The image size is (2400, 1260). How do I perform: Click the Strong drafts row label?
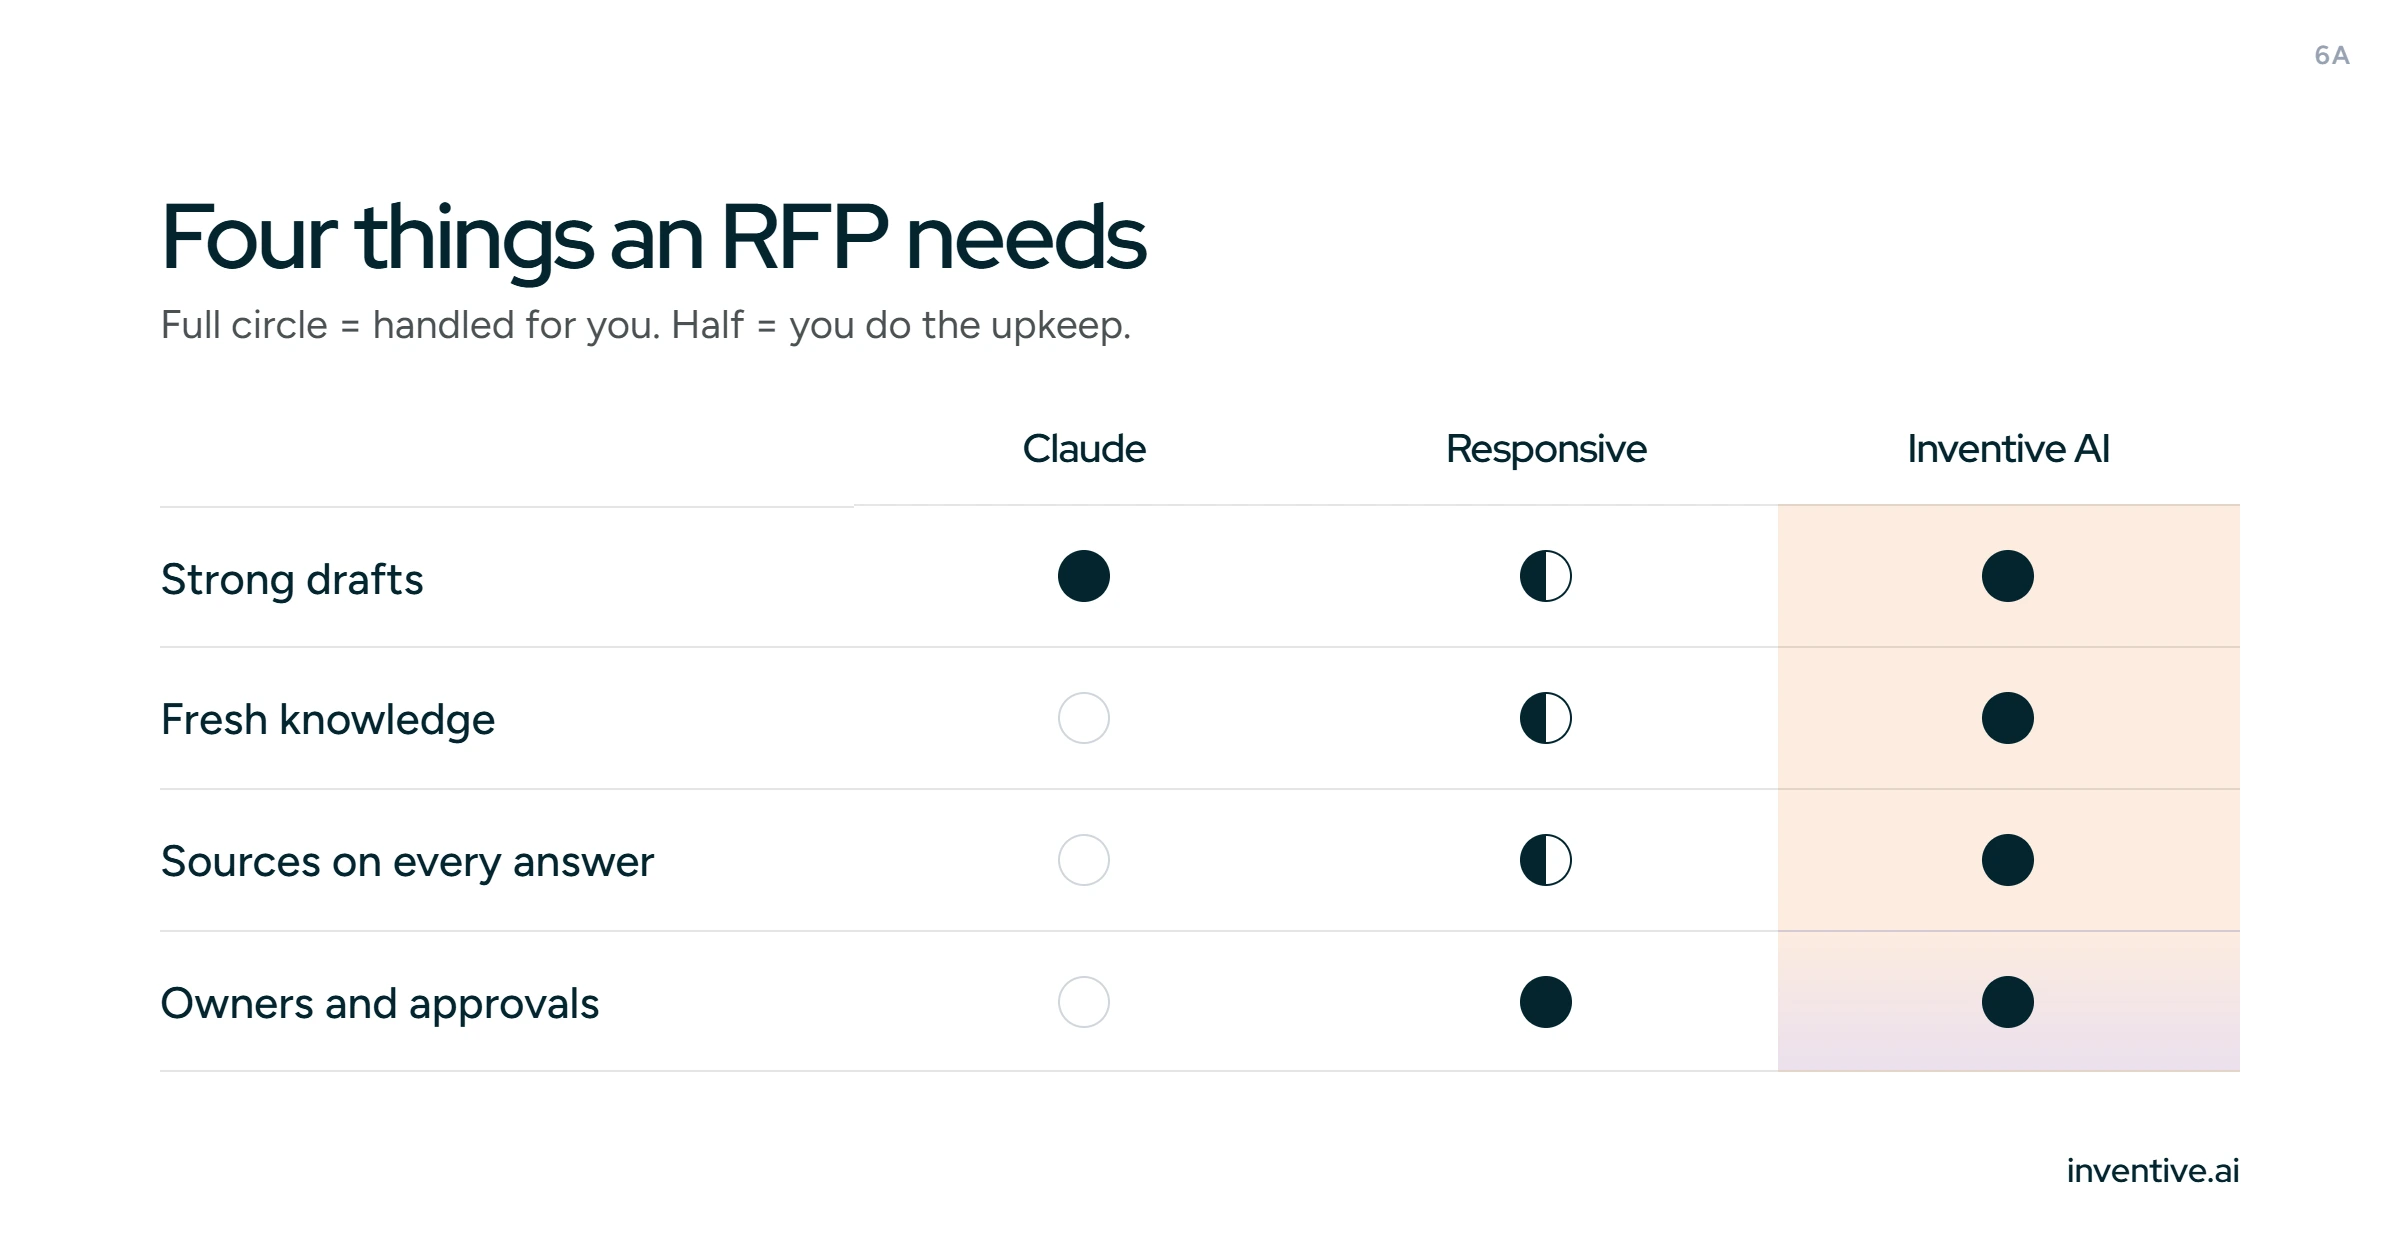(292, 580)
